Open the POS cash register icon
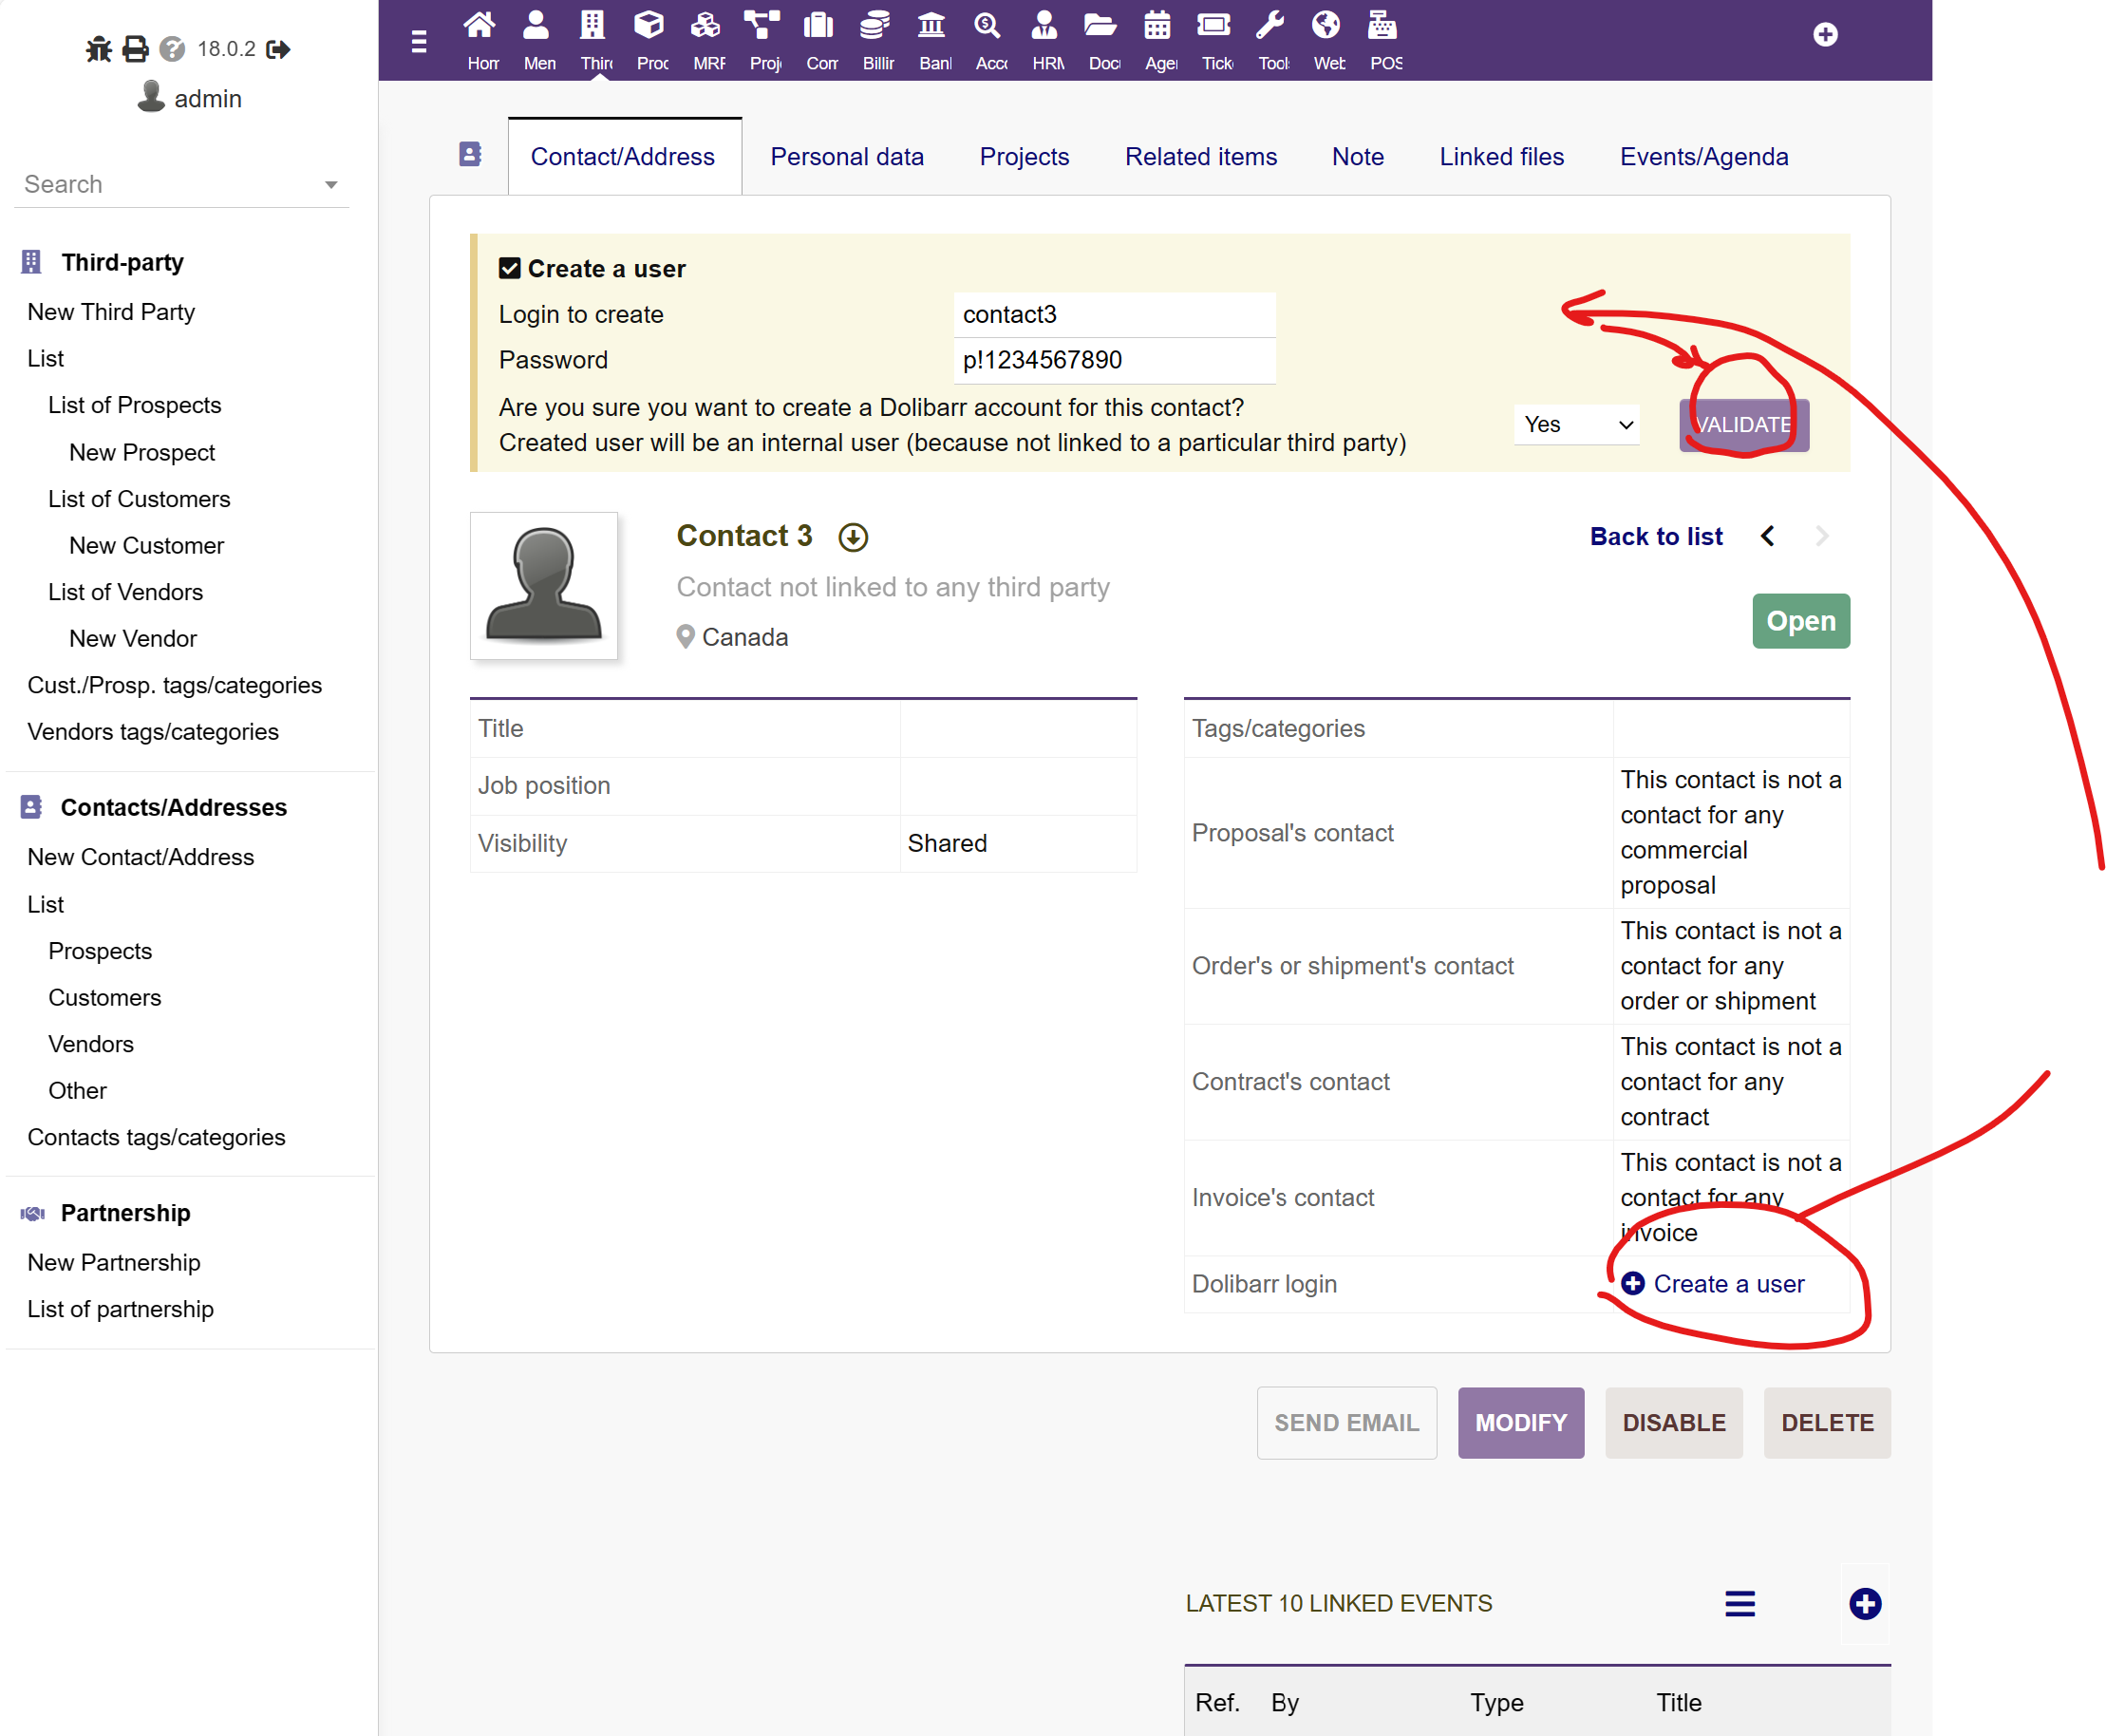2106x1736 pixels. coord(1383,25)
